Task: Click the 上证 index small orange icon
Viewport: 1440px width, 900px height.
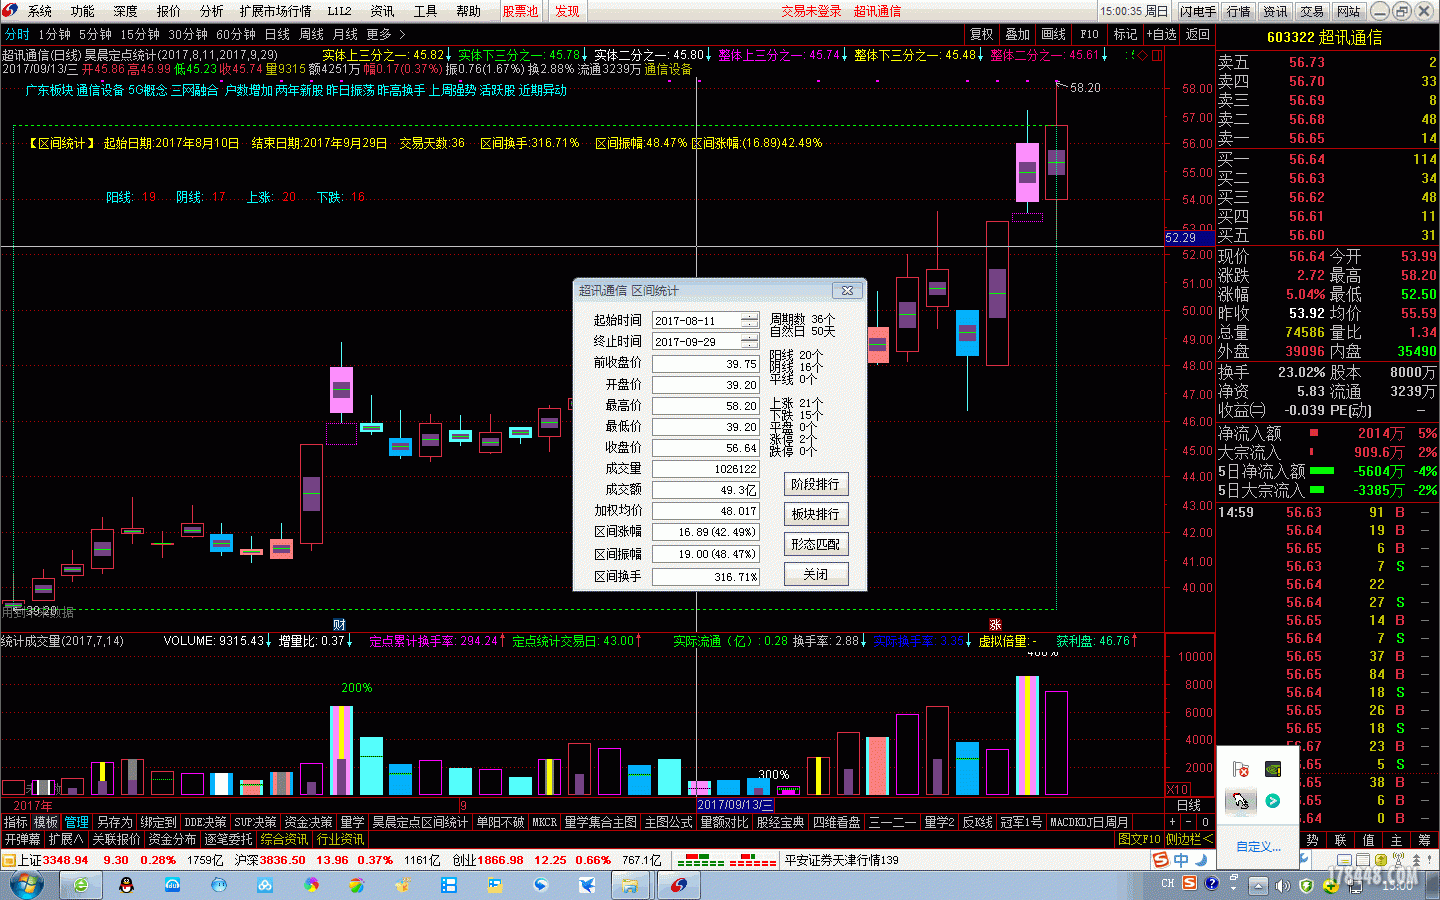Action: (x=9, y=860)
